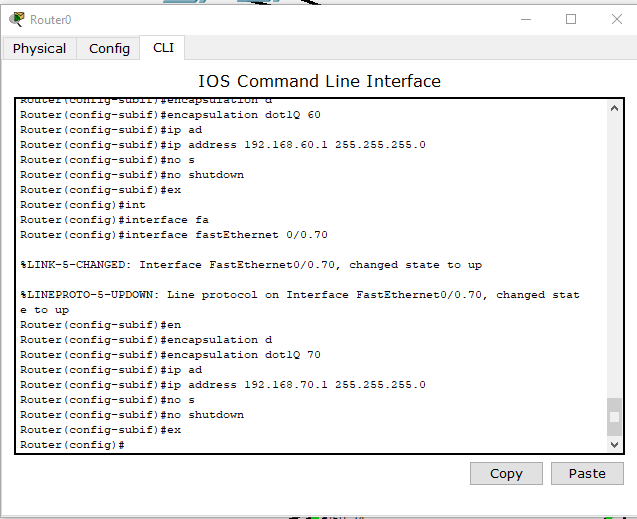Click the IOS Command Line Interface heading
Viewport: 637px width, 519px height.
pyautogui.click(x=319, y=81)
